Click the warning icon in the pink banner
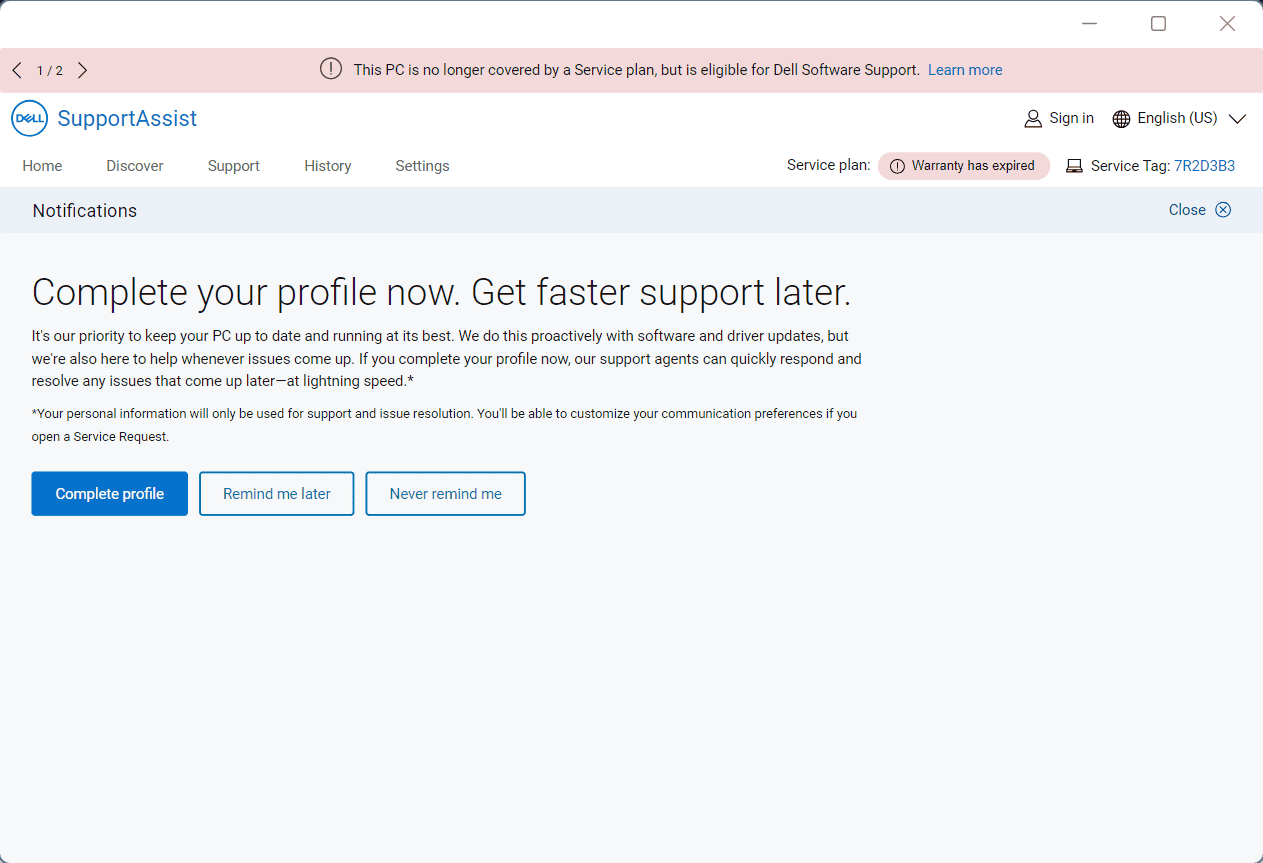 331,69
